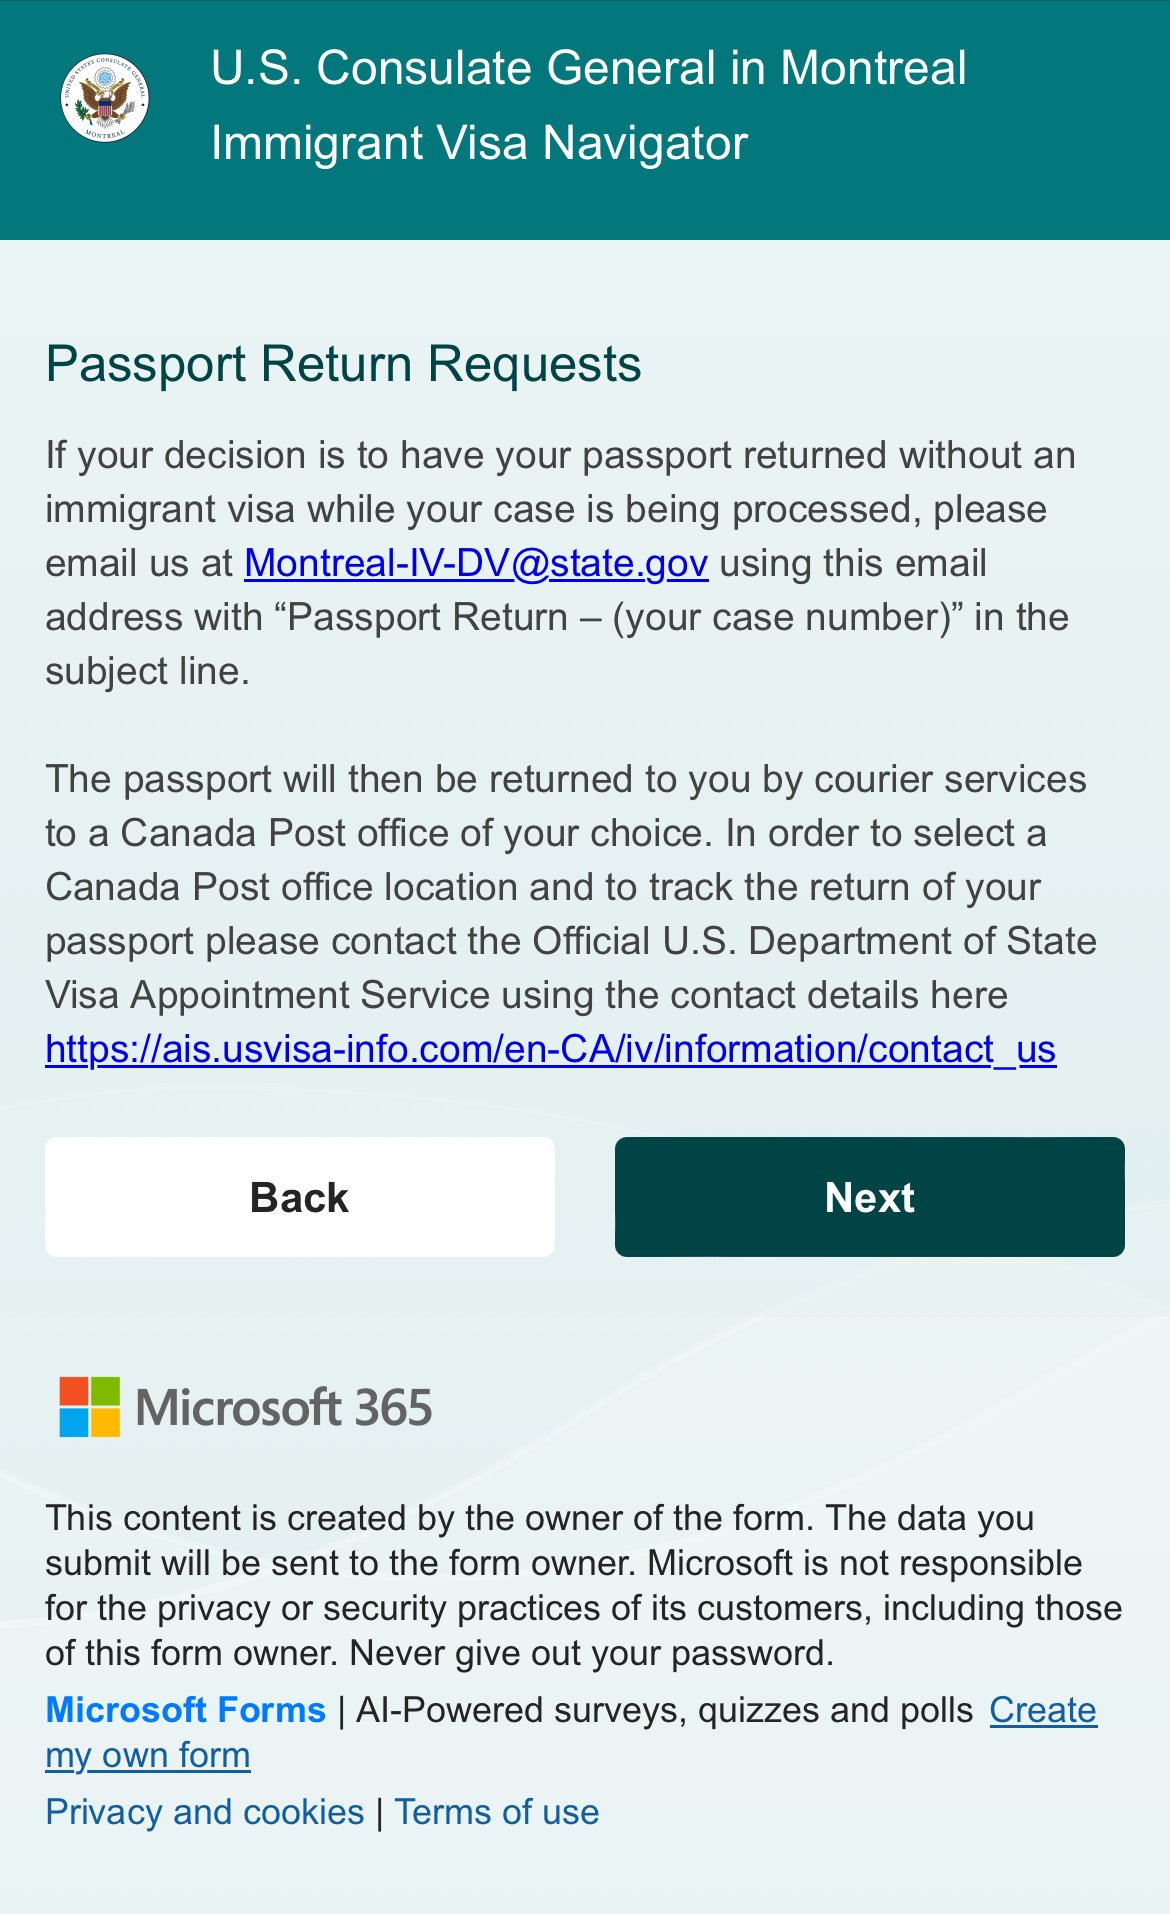This screenshot has width=1170, height=1914.
Task: Click the paragraph about courier services return
Action: pos(570,887)
